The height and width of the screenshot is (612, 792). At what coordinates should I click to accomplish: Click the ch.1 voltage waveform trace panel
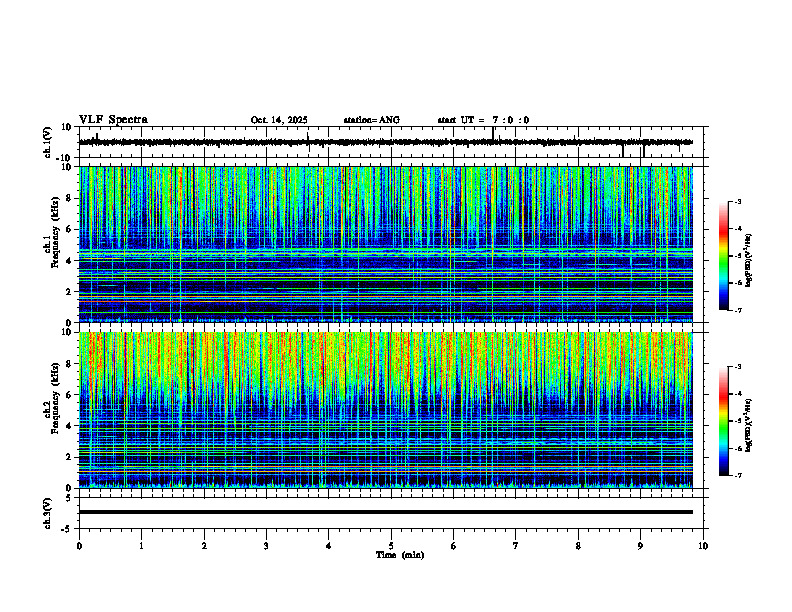(393, 142)
